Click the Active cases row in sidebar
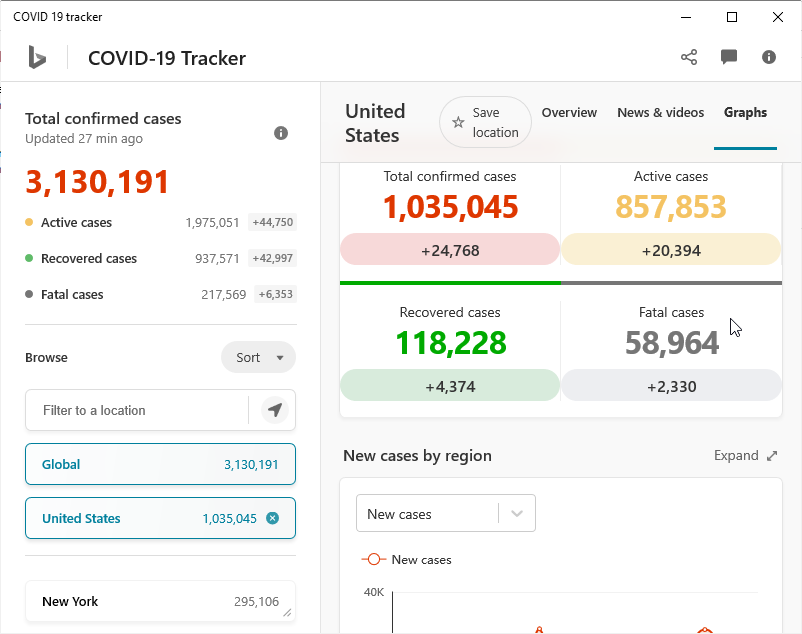Viewport: 802px width, 634px height. click(161, 222)
